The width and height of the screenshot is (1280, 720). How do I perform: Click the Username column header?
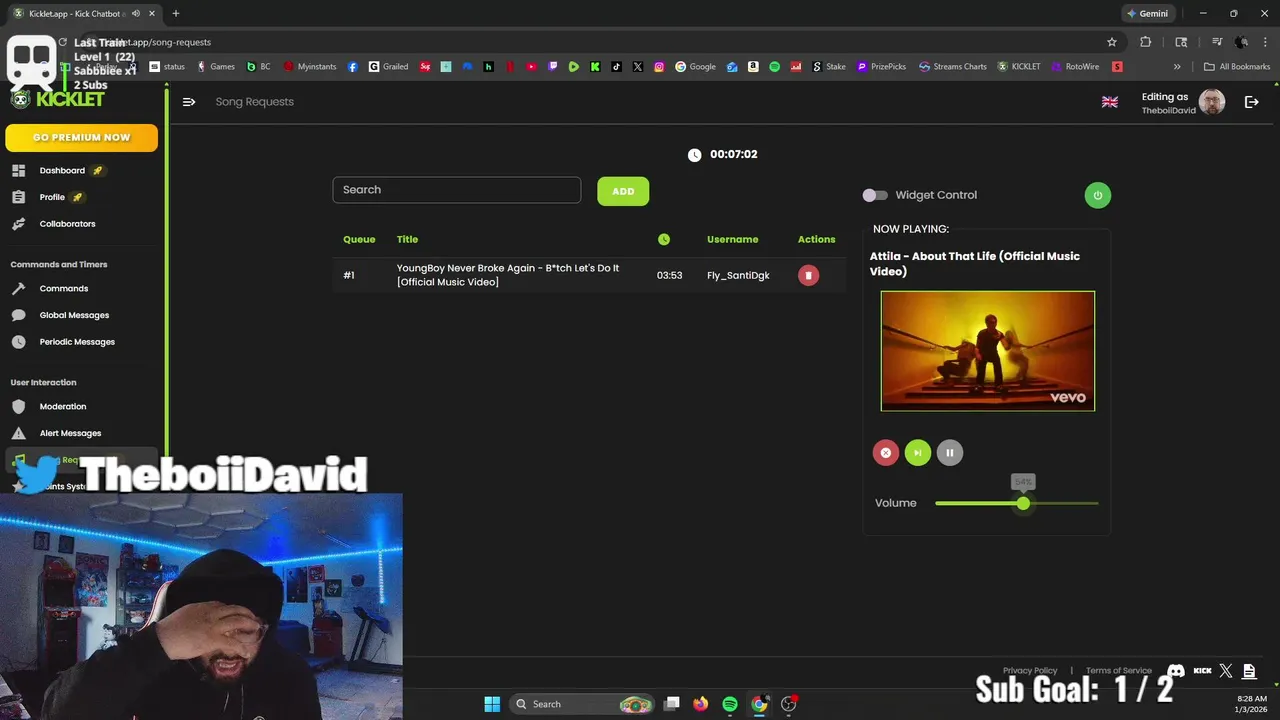[732, 239]
